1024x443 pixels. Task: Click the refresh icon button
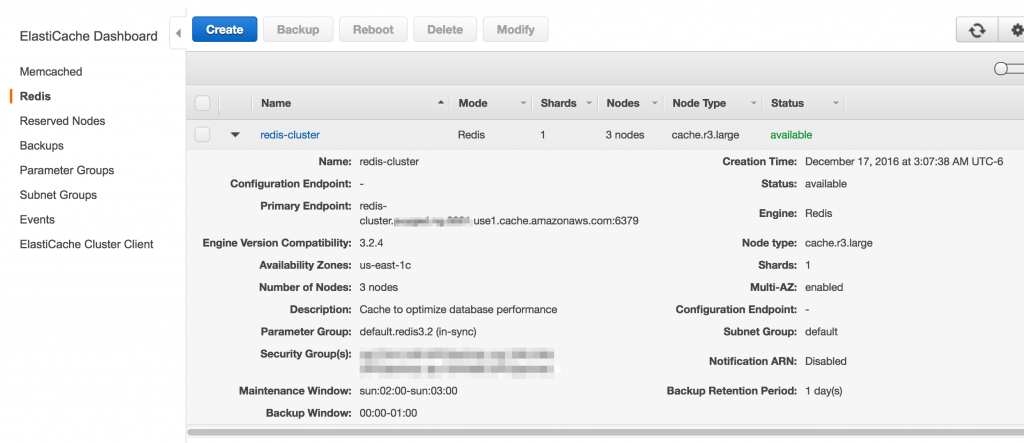pyautogui.click(x=977, y=30)
